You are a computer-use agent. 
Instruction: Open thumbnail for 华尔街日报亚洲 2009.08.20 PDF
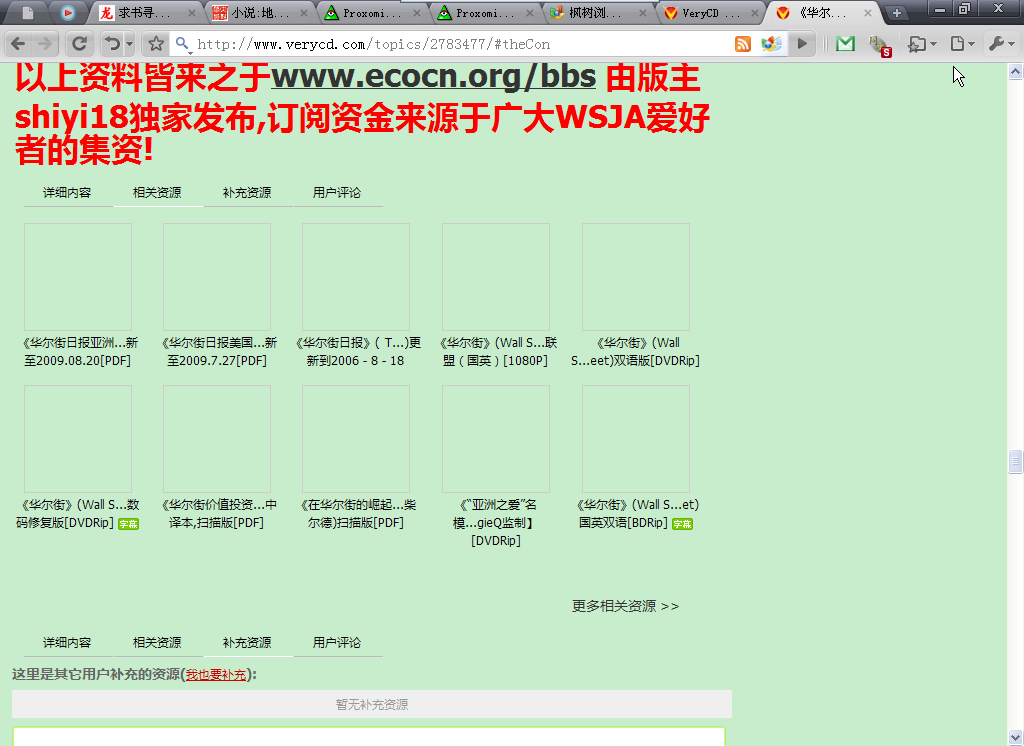(78, 277)
